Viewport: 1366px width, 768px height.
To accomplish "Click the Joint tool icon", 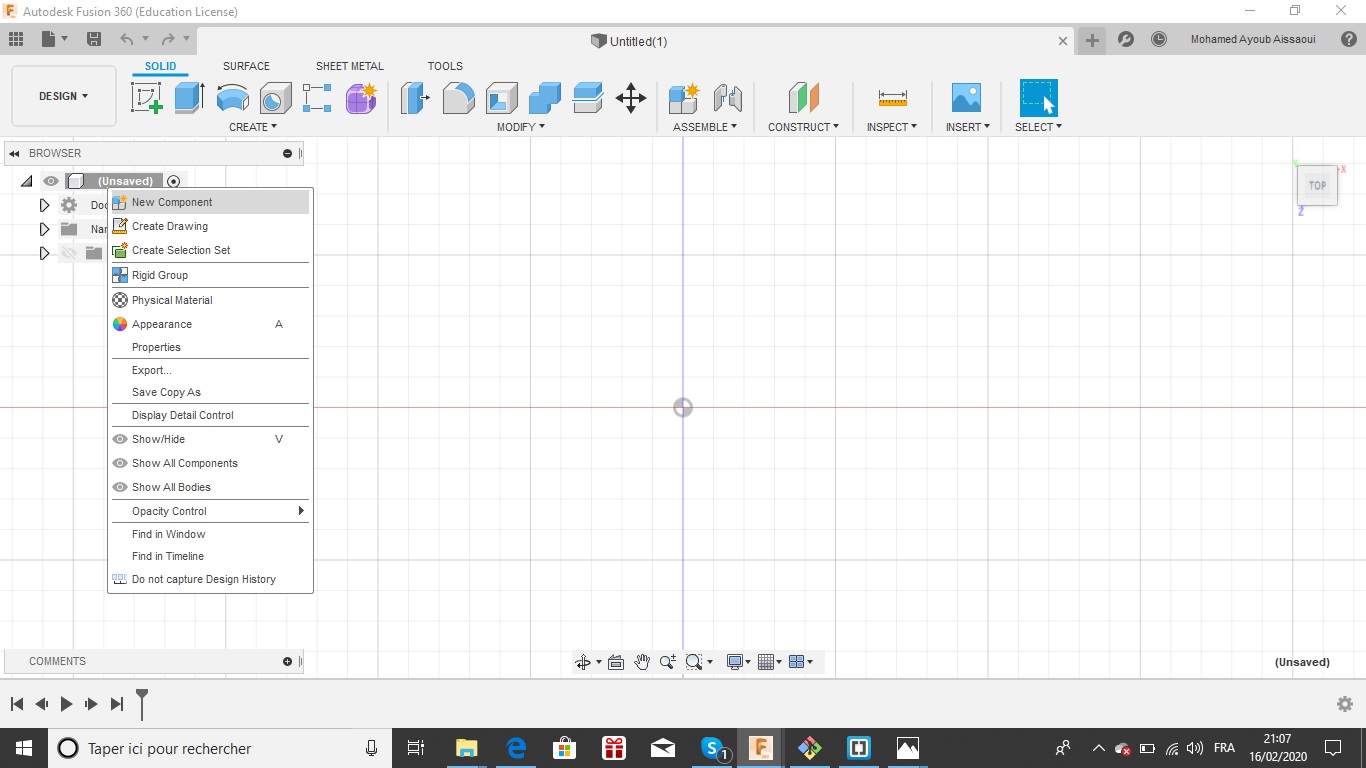I will click(x=727, y=98).
